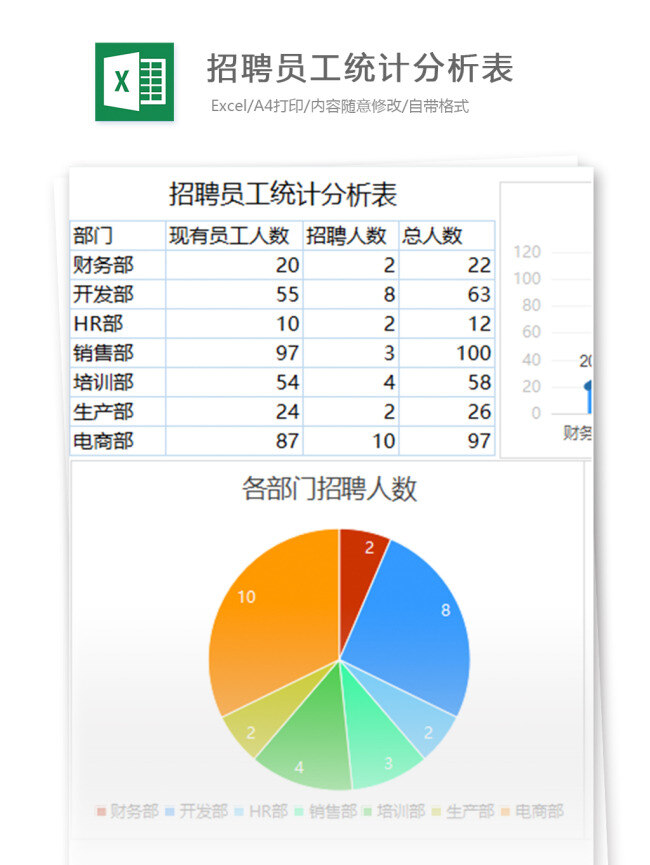Select the 招聘人数 header cell
This screenshot has width=650, height=865.
(x=351, y=236)
